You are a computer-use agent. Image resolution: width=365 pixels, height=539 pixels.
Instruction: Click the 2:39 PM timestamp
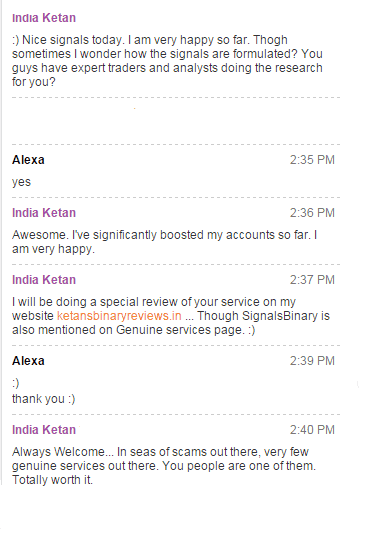pos(312,361)
